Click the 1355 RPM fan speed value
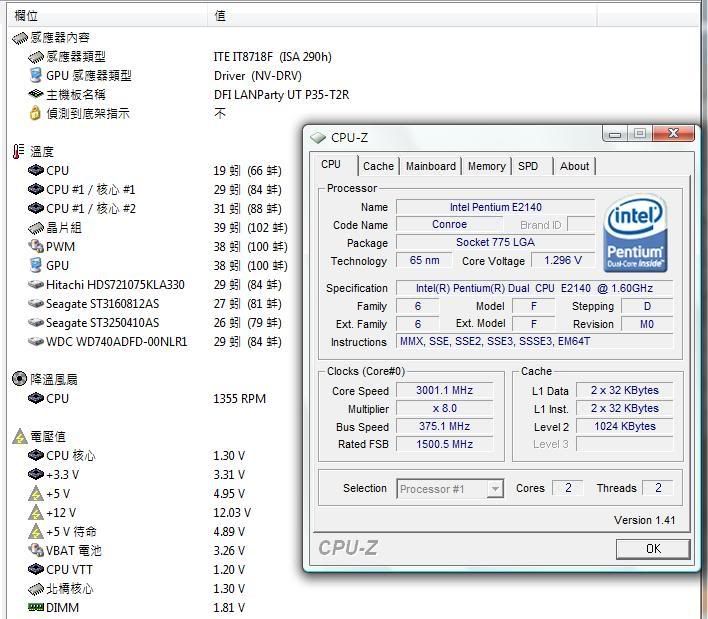The image size is (708, 619). (240, 399)
